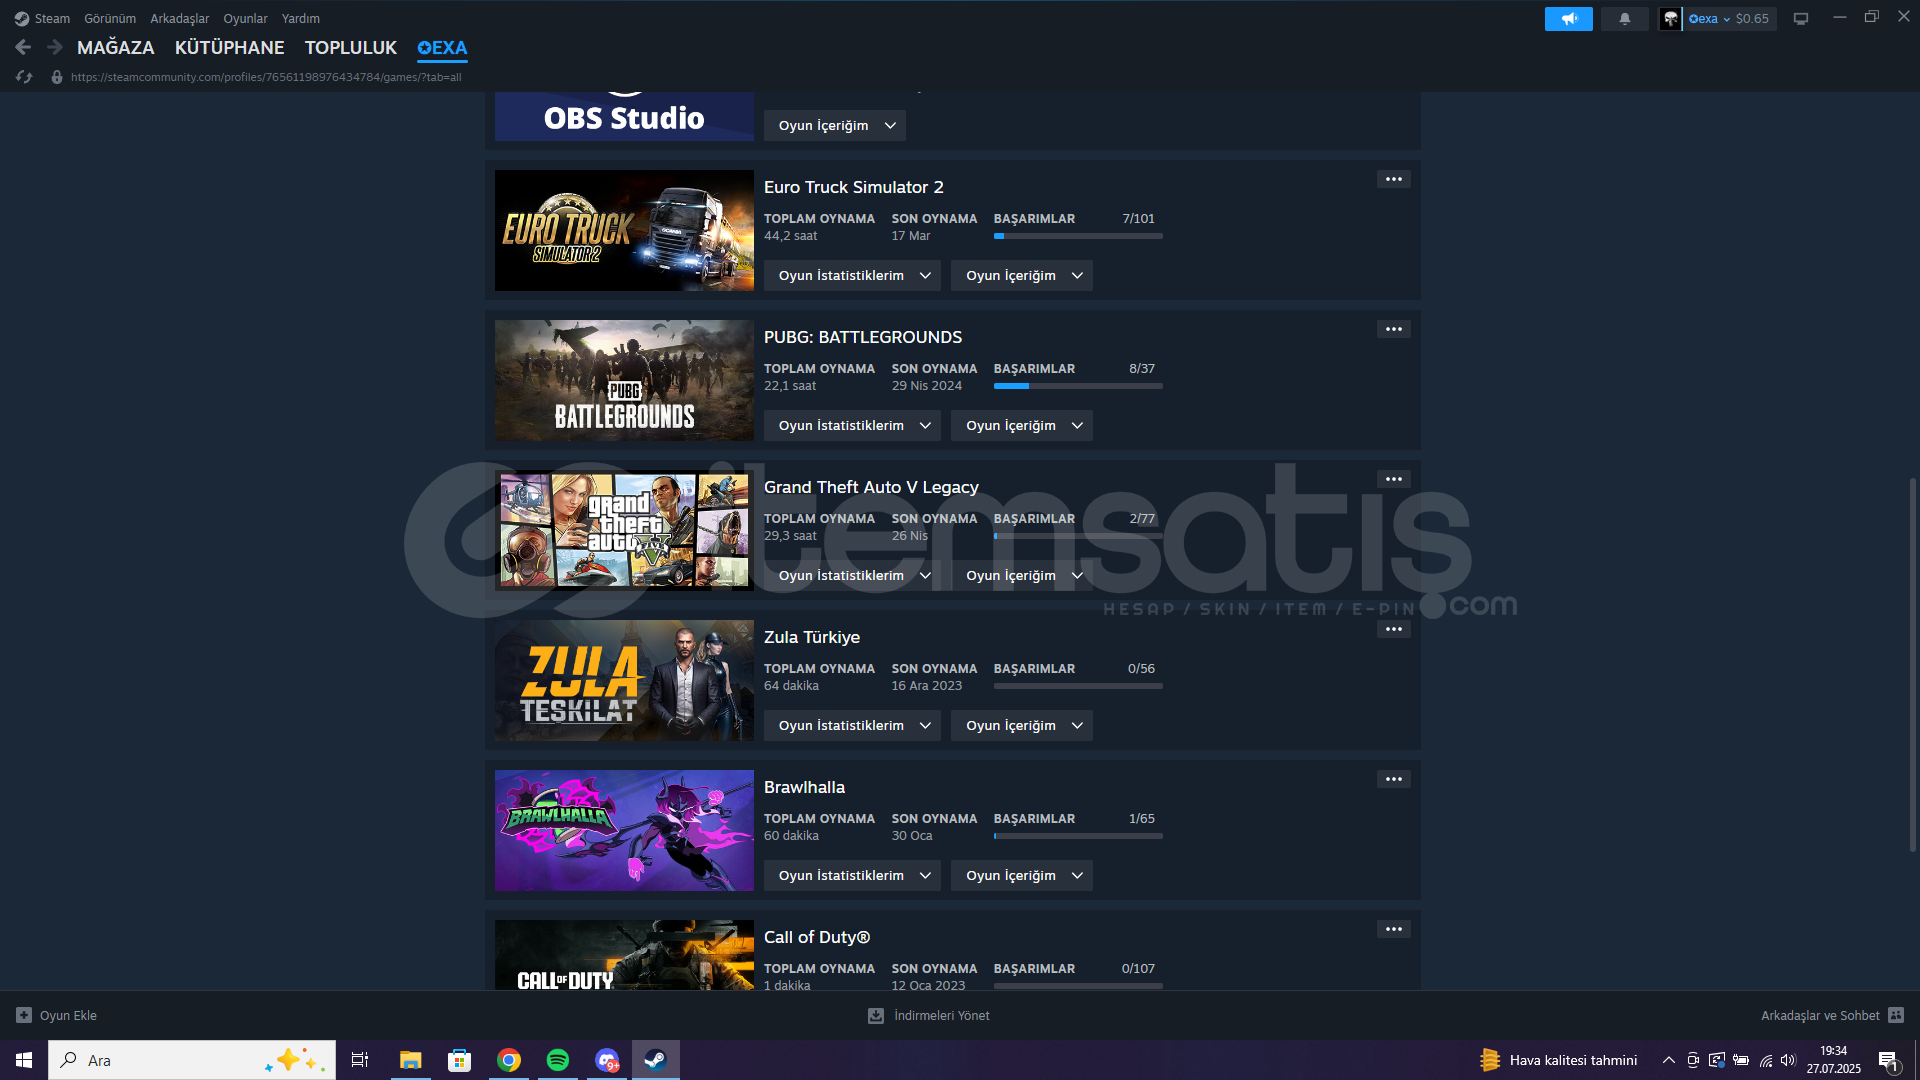The height and width of the screenshot is (1080, 1920).
Task: Open Windows Start menu
Action: click(24, 1060)
